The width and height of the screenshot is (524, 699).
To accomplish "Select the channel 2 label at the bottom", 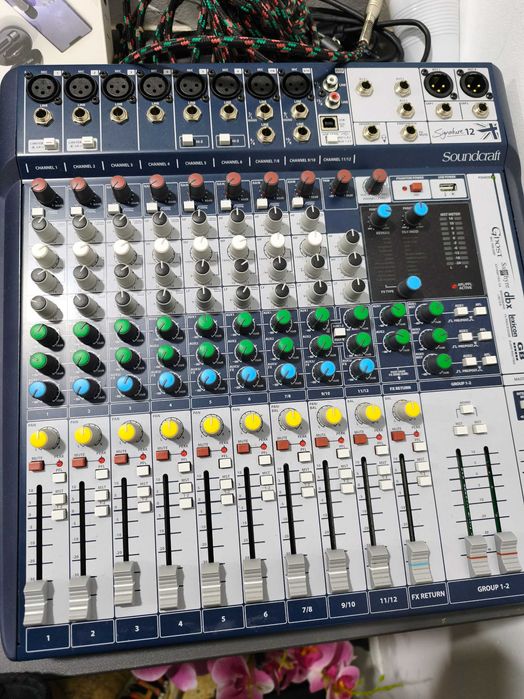I will [92, 633].
